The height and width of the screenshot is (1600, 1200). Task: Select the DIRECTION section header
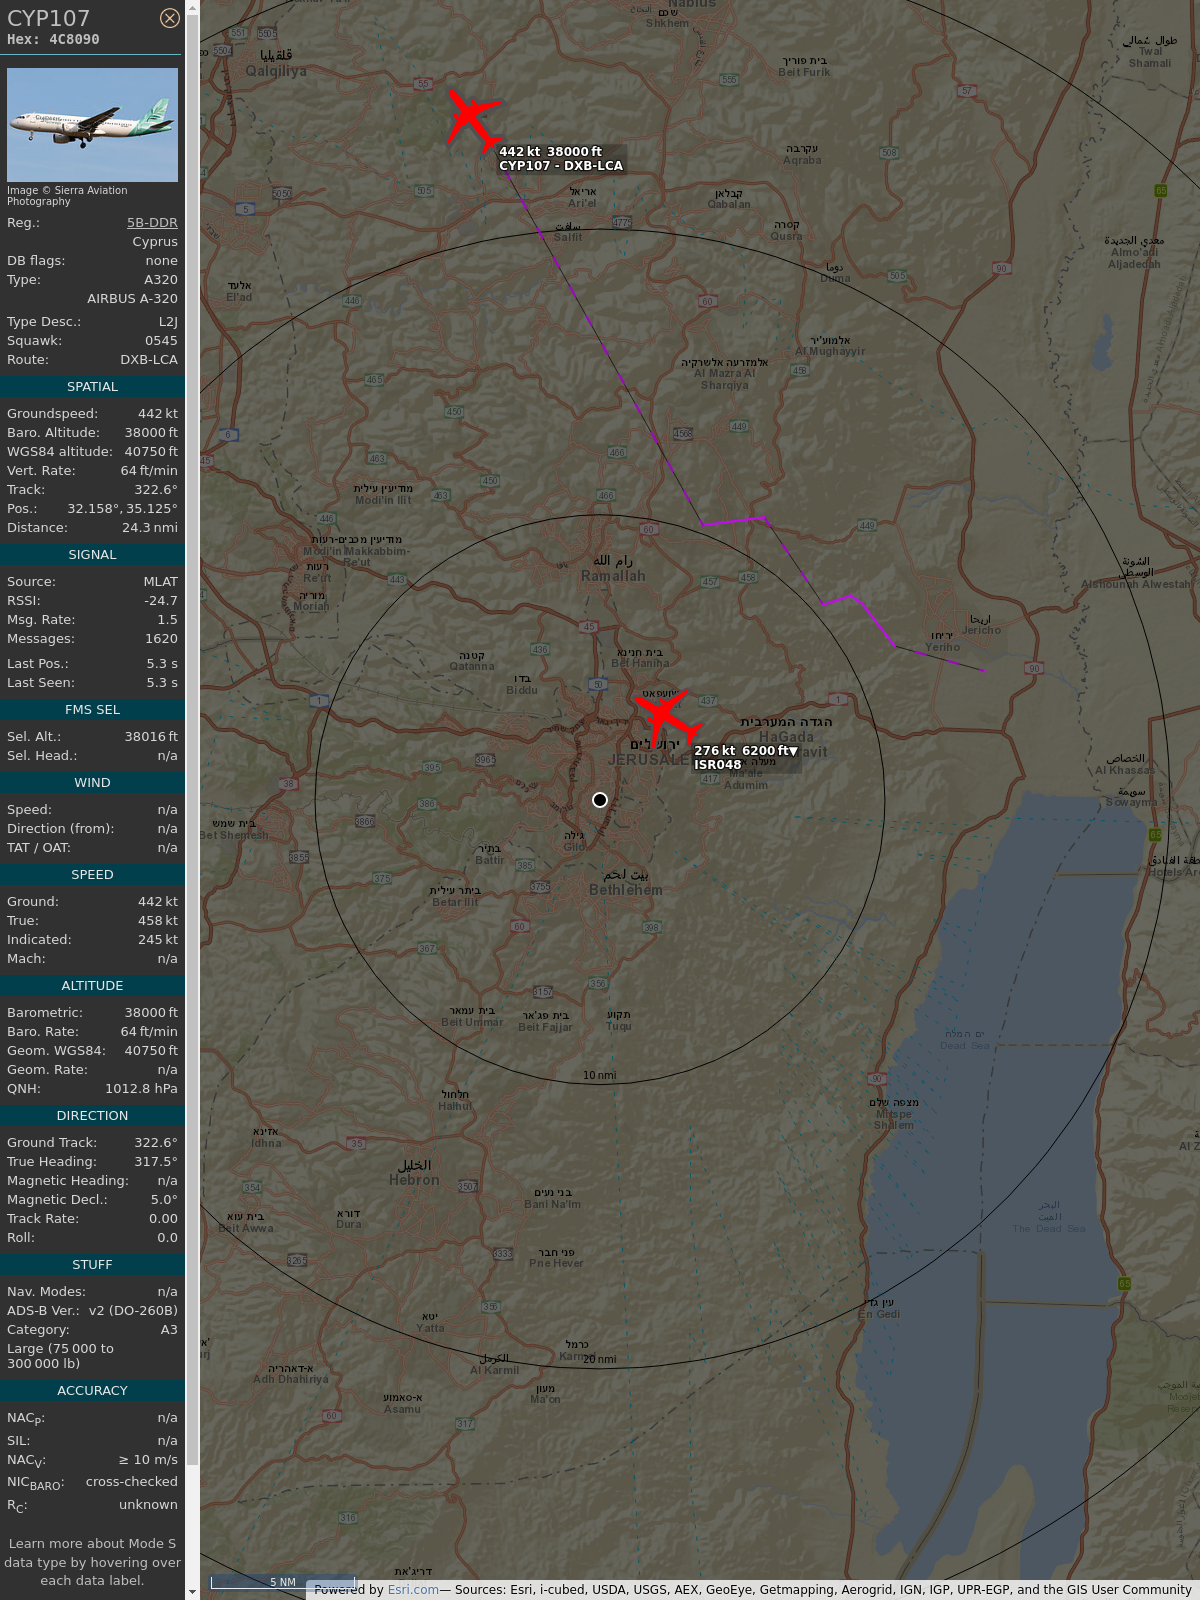pyautogui.click(x=92, y=1116)
